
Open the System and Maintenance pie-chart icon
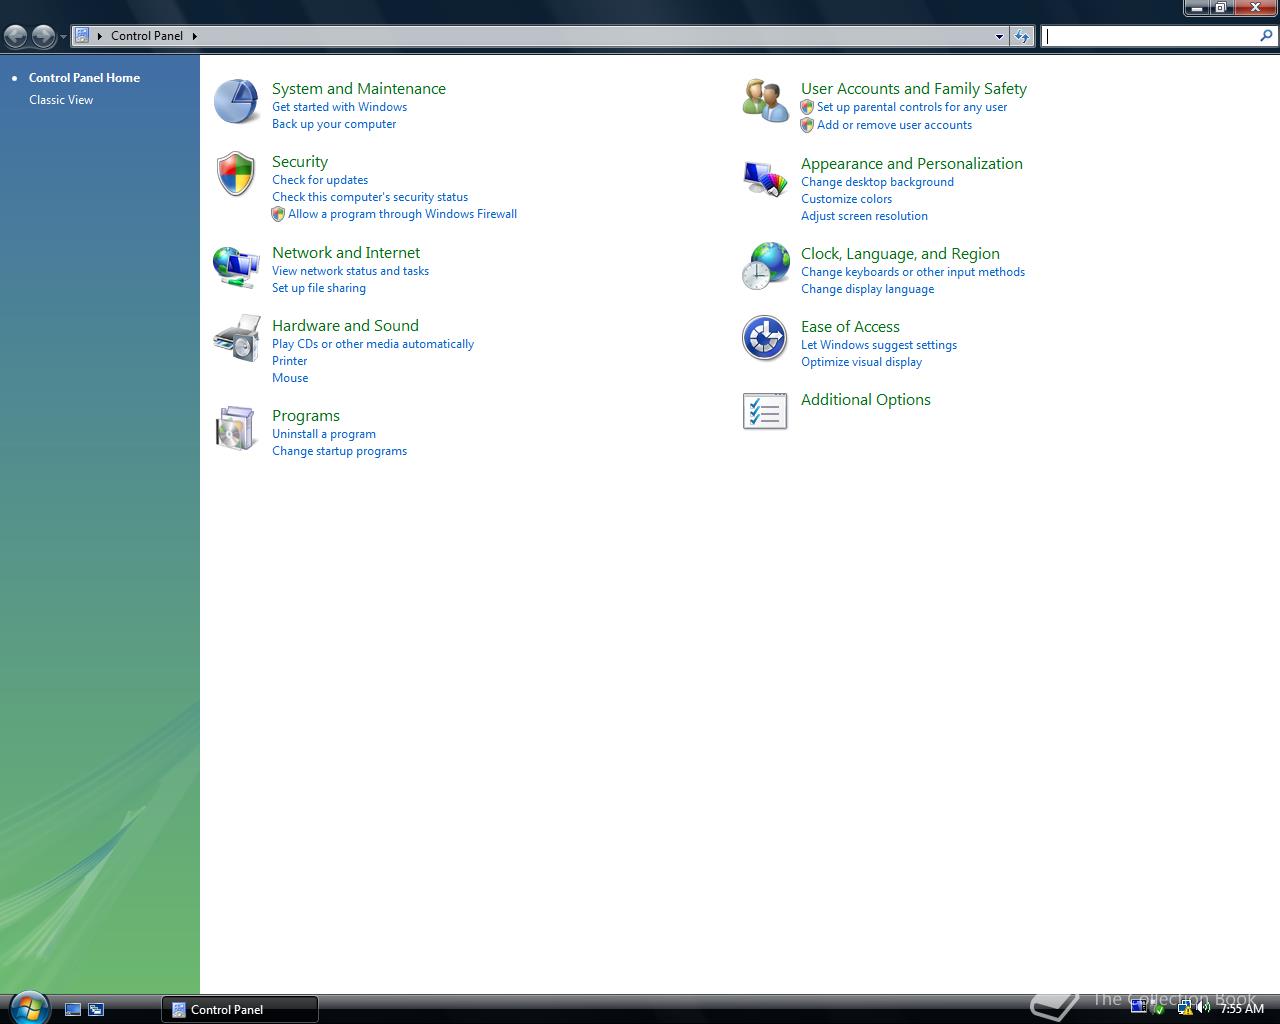(237, 102)
